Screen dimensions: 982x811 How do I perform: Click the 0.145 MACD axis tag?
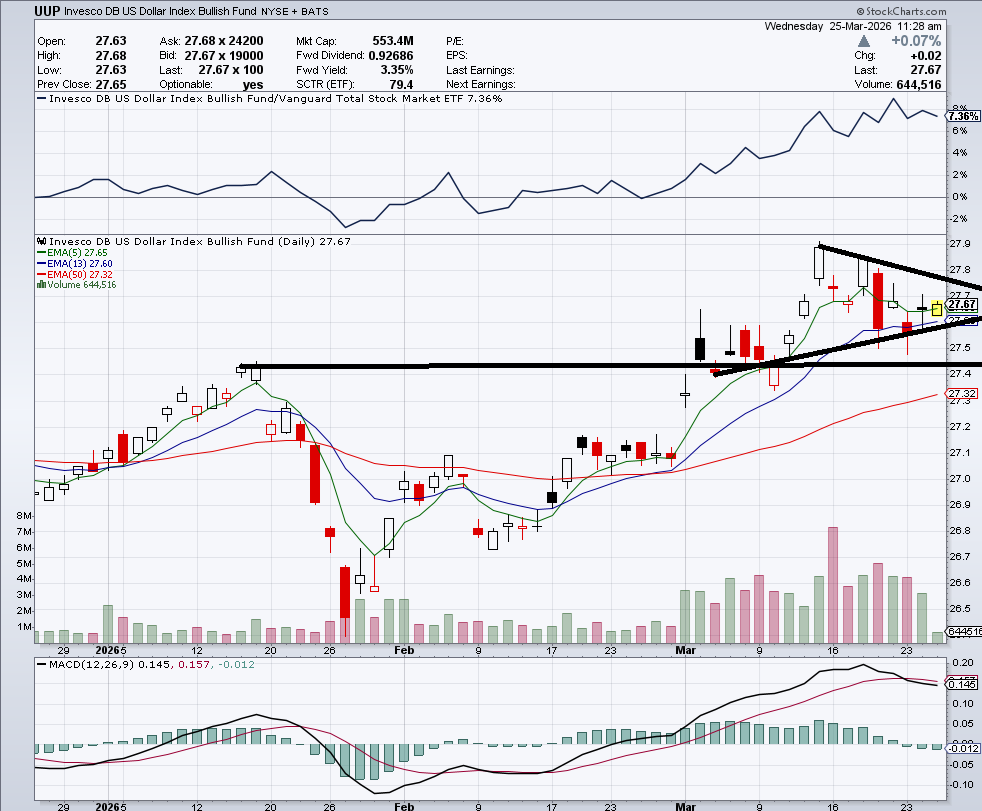tap(963, 684)
